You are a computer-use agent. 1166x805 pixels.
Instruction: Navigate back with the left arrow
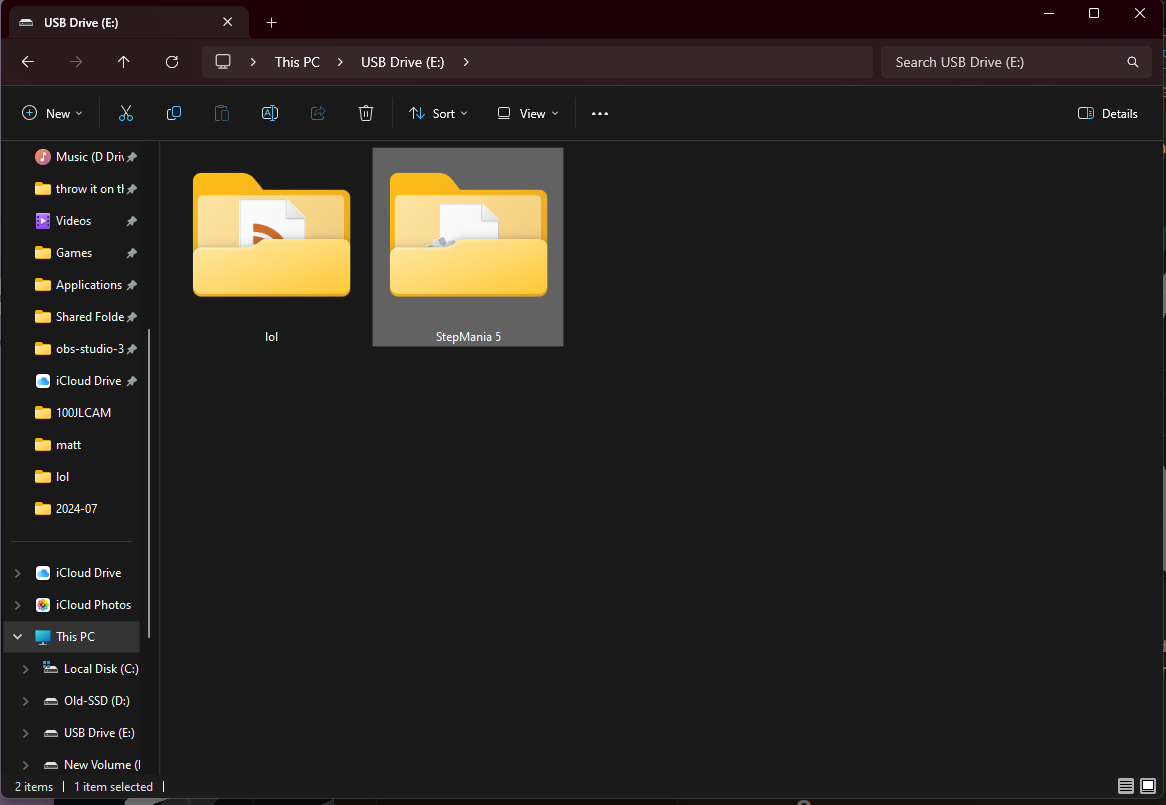(x=28, y=62)
